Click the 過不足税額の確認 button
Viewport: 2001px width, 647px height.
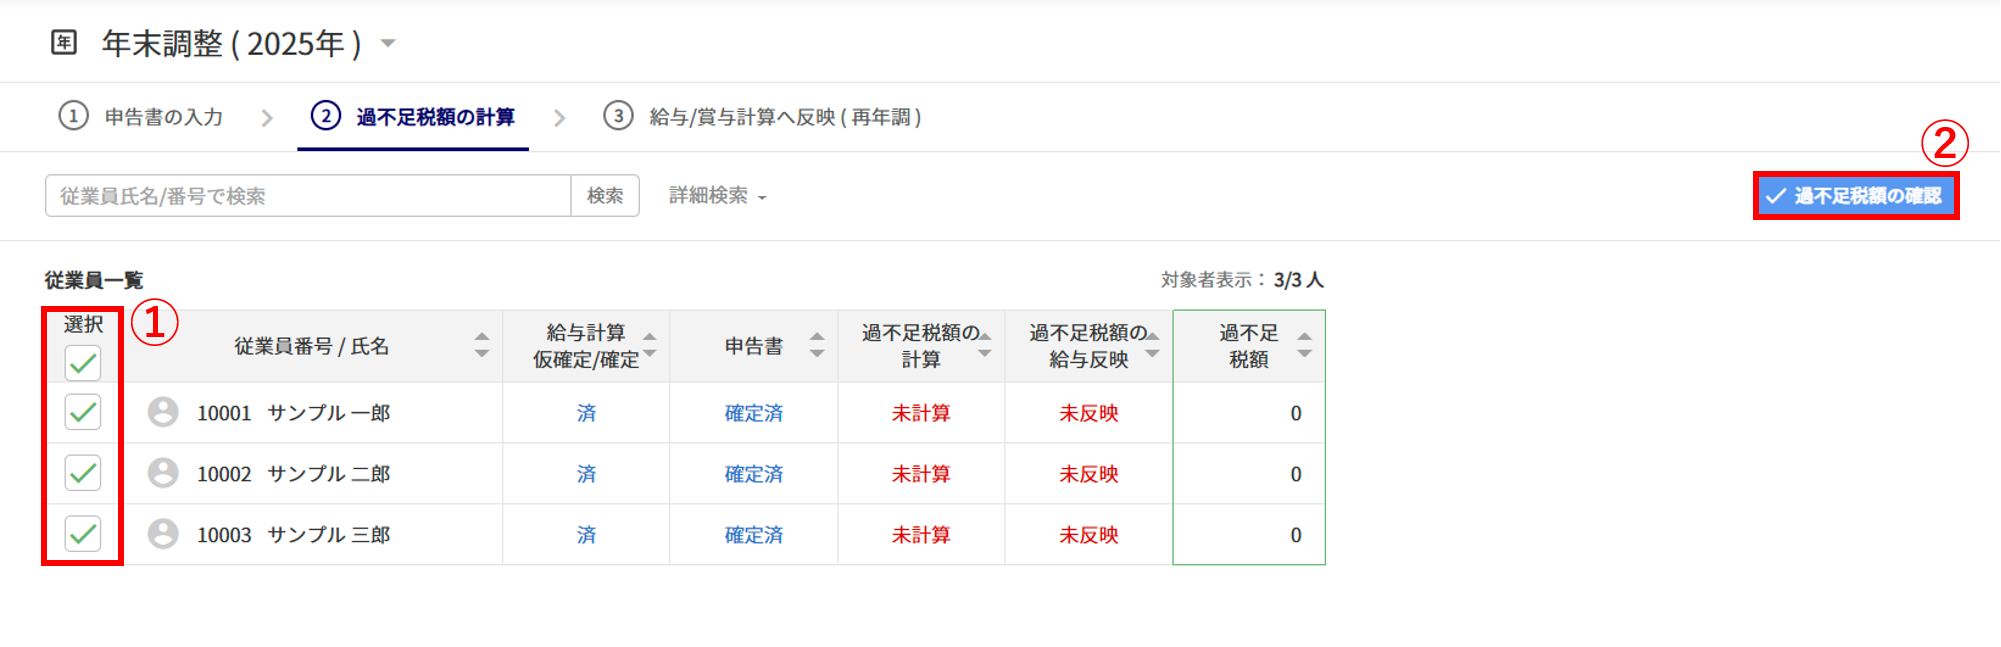pos(1855,196)
